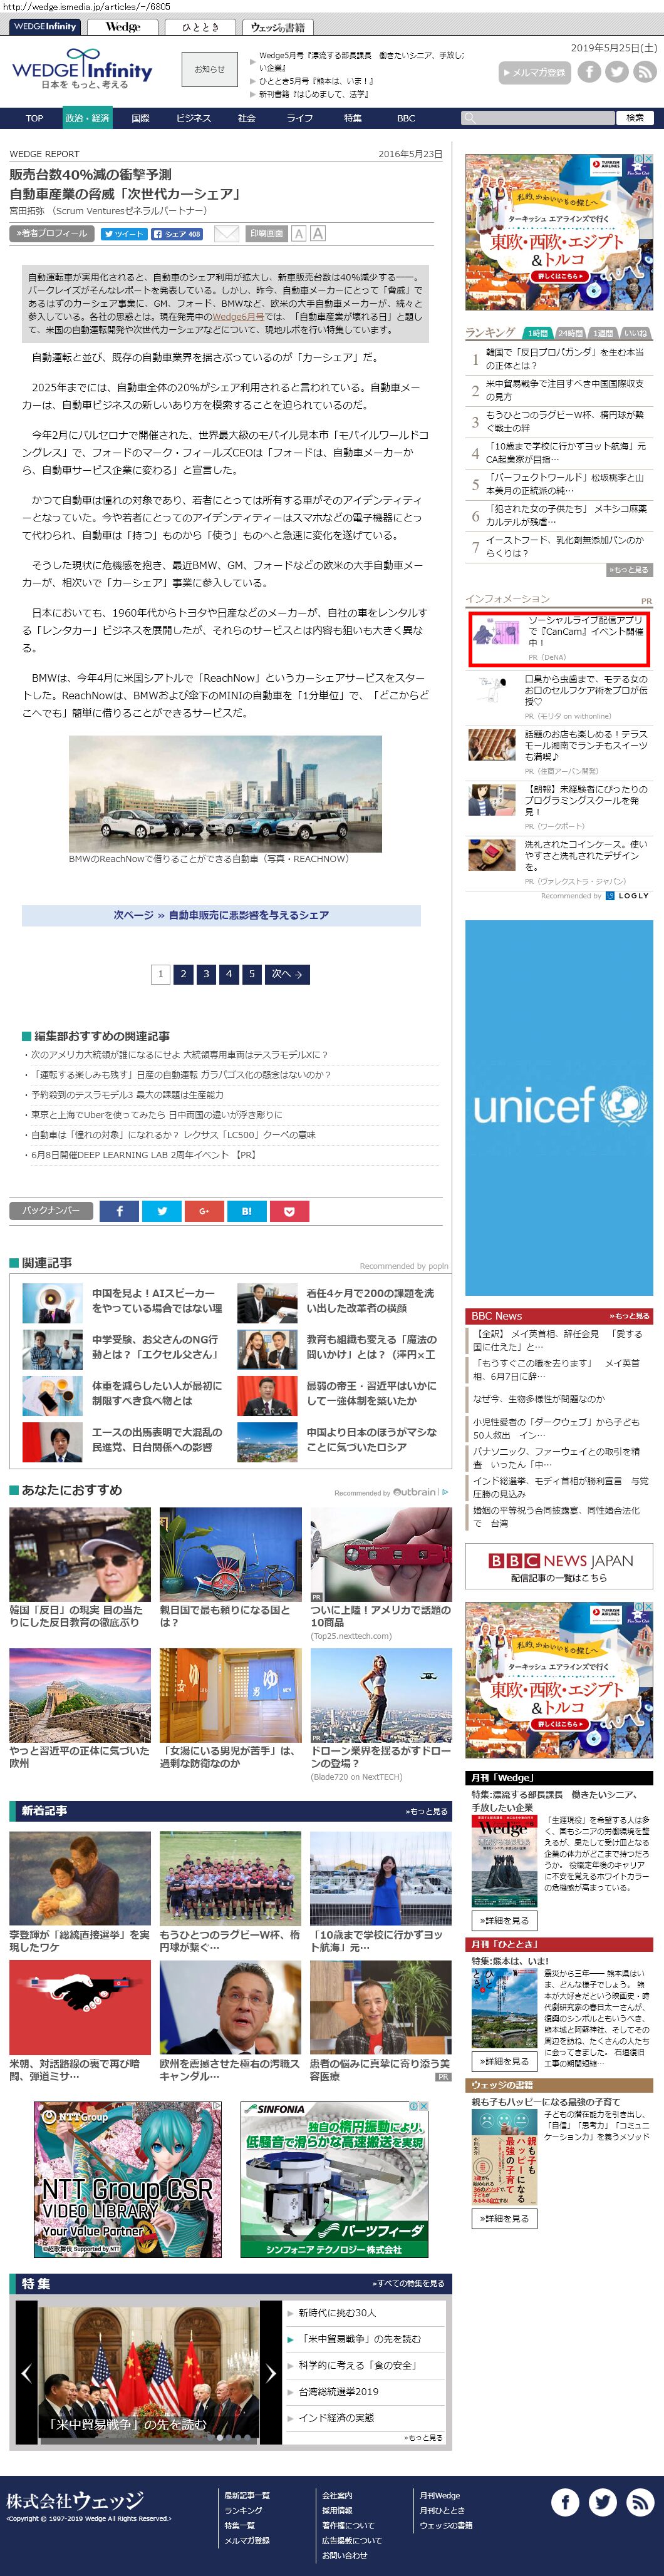Open 新時代に挑む30人 feature item

[338, 2313]
